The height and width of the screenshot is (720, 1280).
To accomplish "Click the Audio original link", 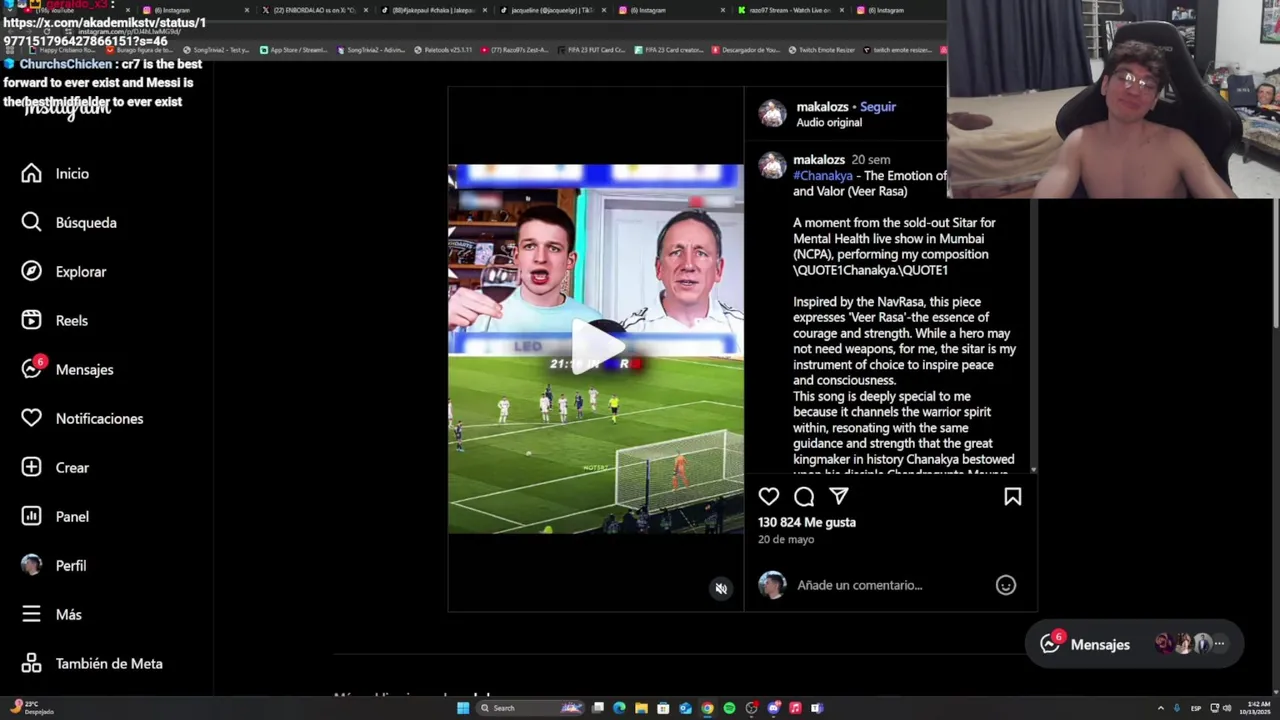I will tap(829, 122).
